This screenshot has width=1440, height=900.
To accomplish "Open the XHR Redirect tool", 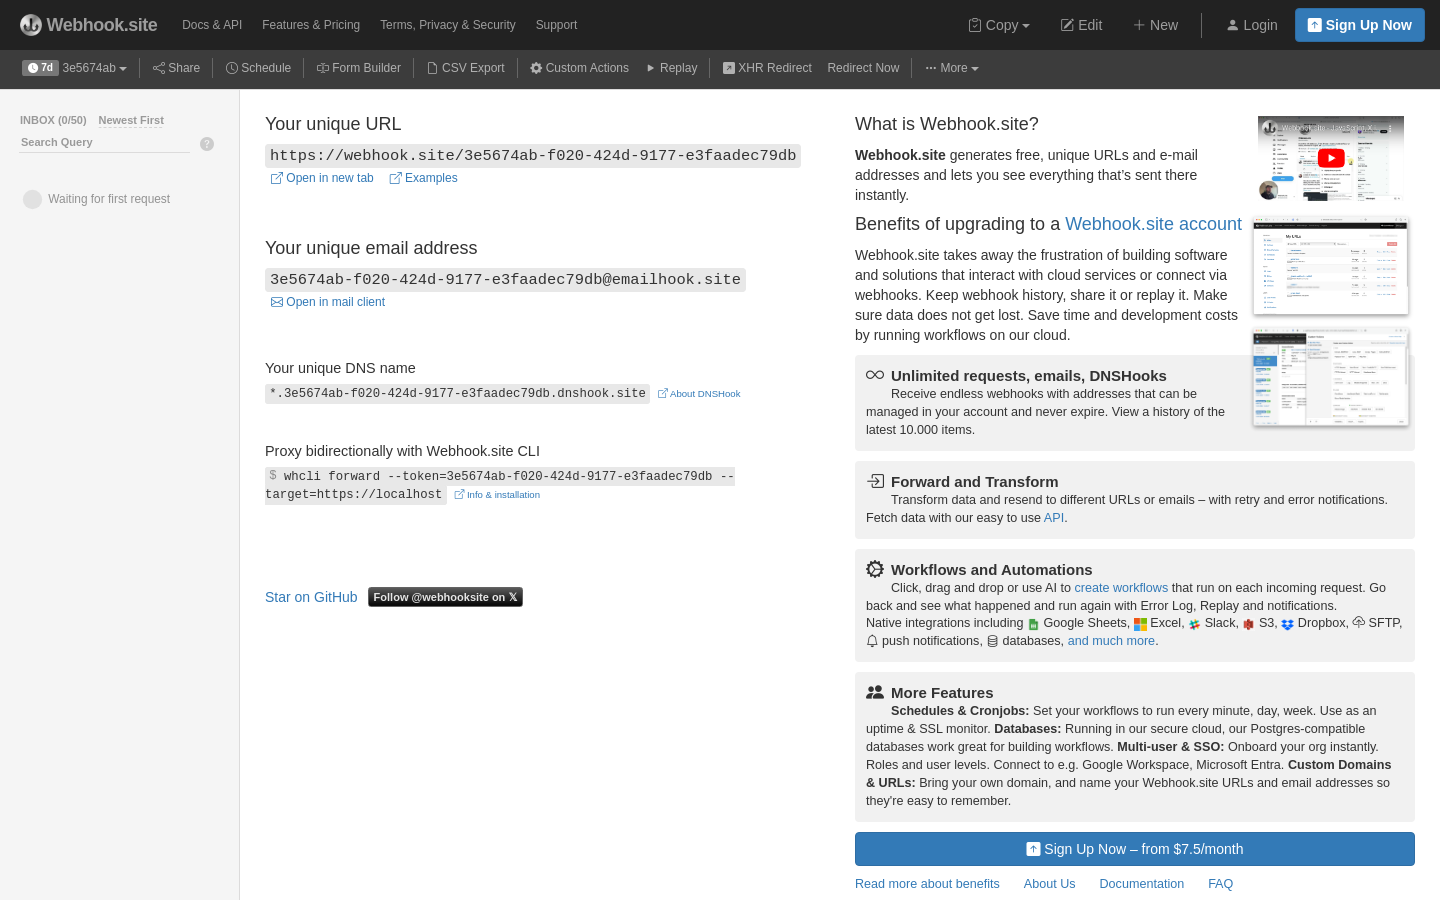I will (767, 68).
